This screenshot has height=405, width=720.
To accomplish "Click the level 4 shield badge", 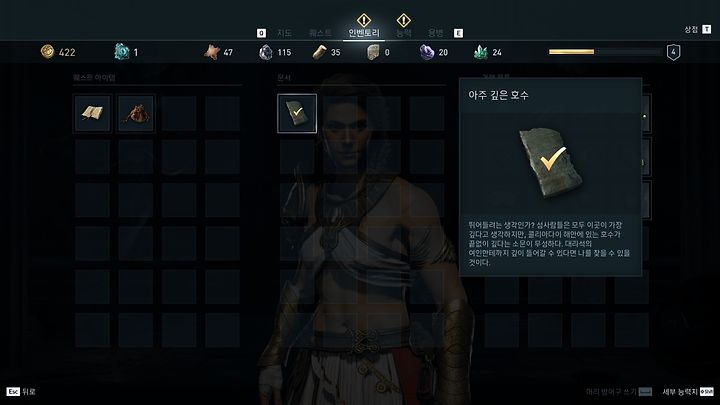I will click(x=673, y=52).
